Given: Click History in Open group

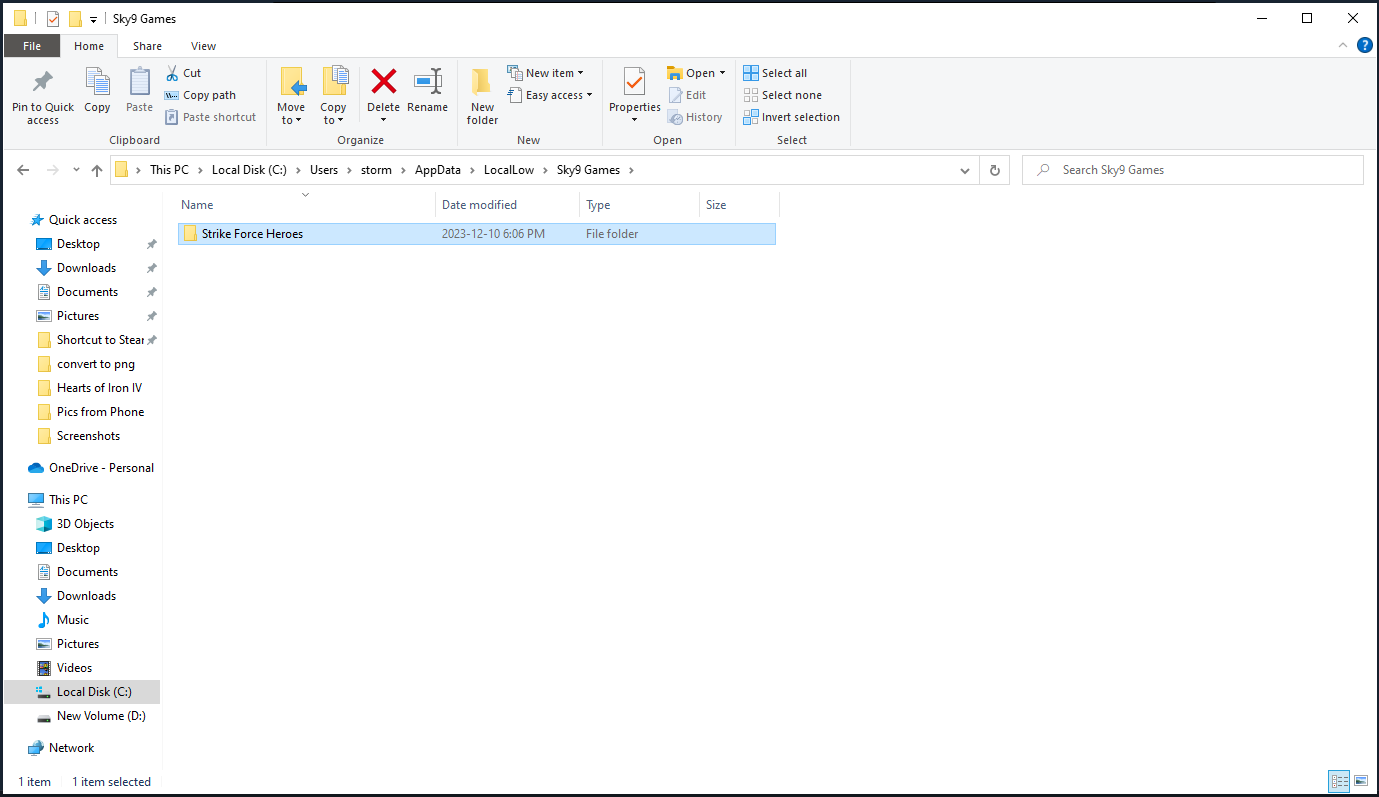Looking at the screenshot, I should (695, 117).
